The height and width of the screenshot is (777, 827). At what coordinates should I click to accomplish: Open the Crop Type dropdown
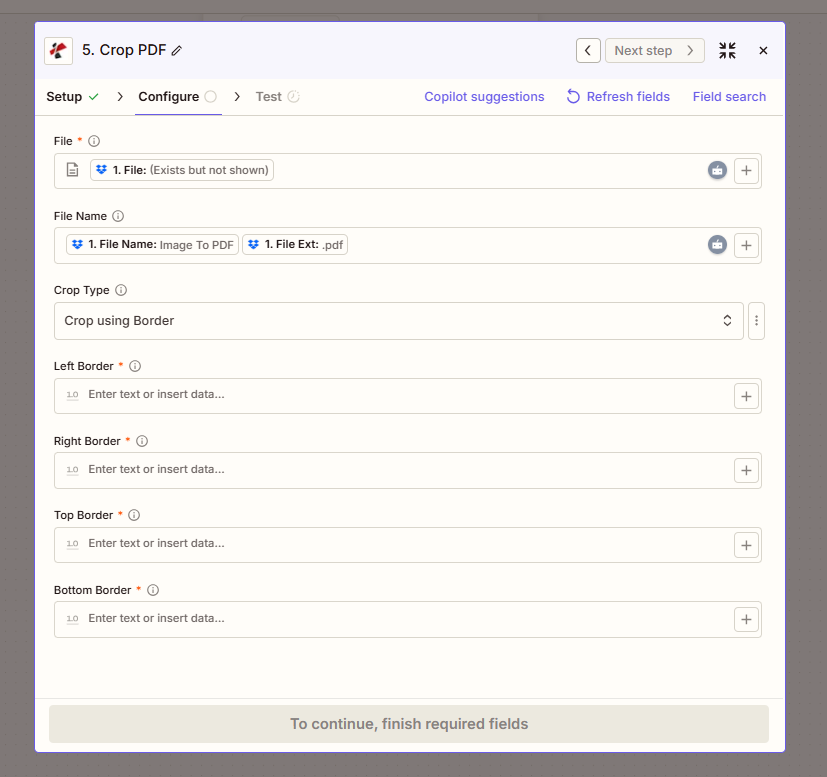click(x=398, y=321)
